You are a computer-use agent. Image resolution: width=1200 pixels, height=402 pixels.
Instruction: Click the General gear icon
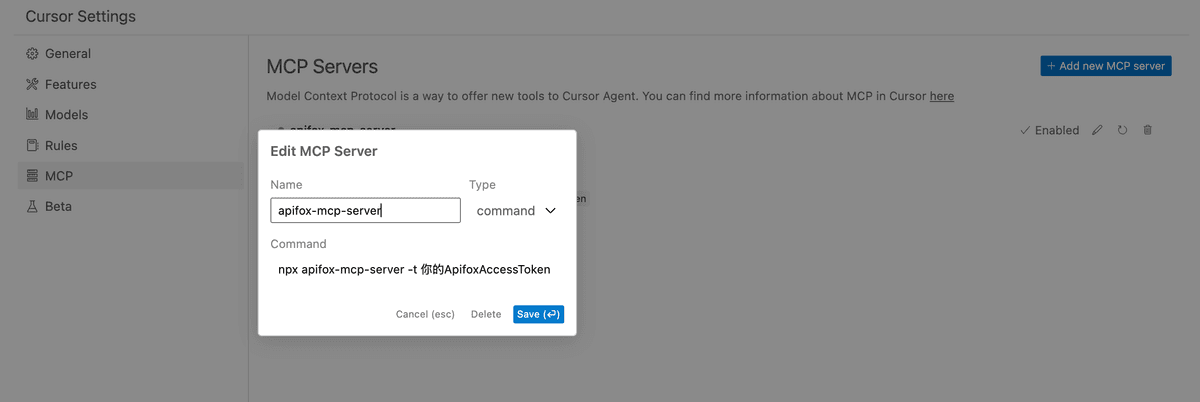coord(32,54)
